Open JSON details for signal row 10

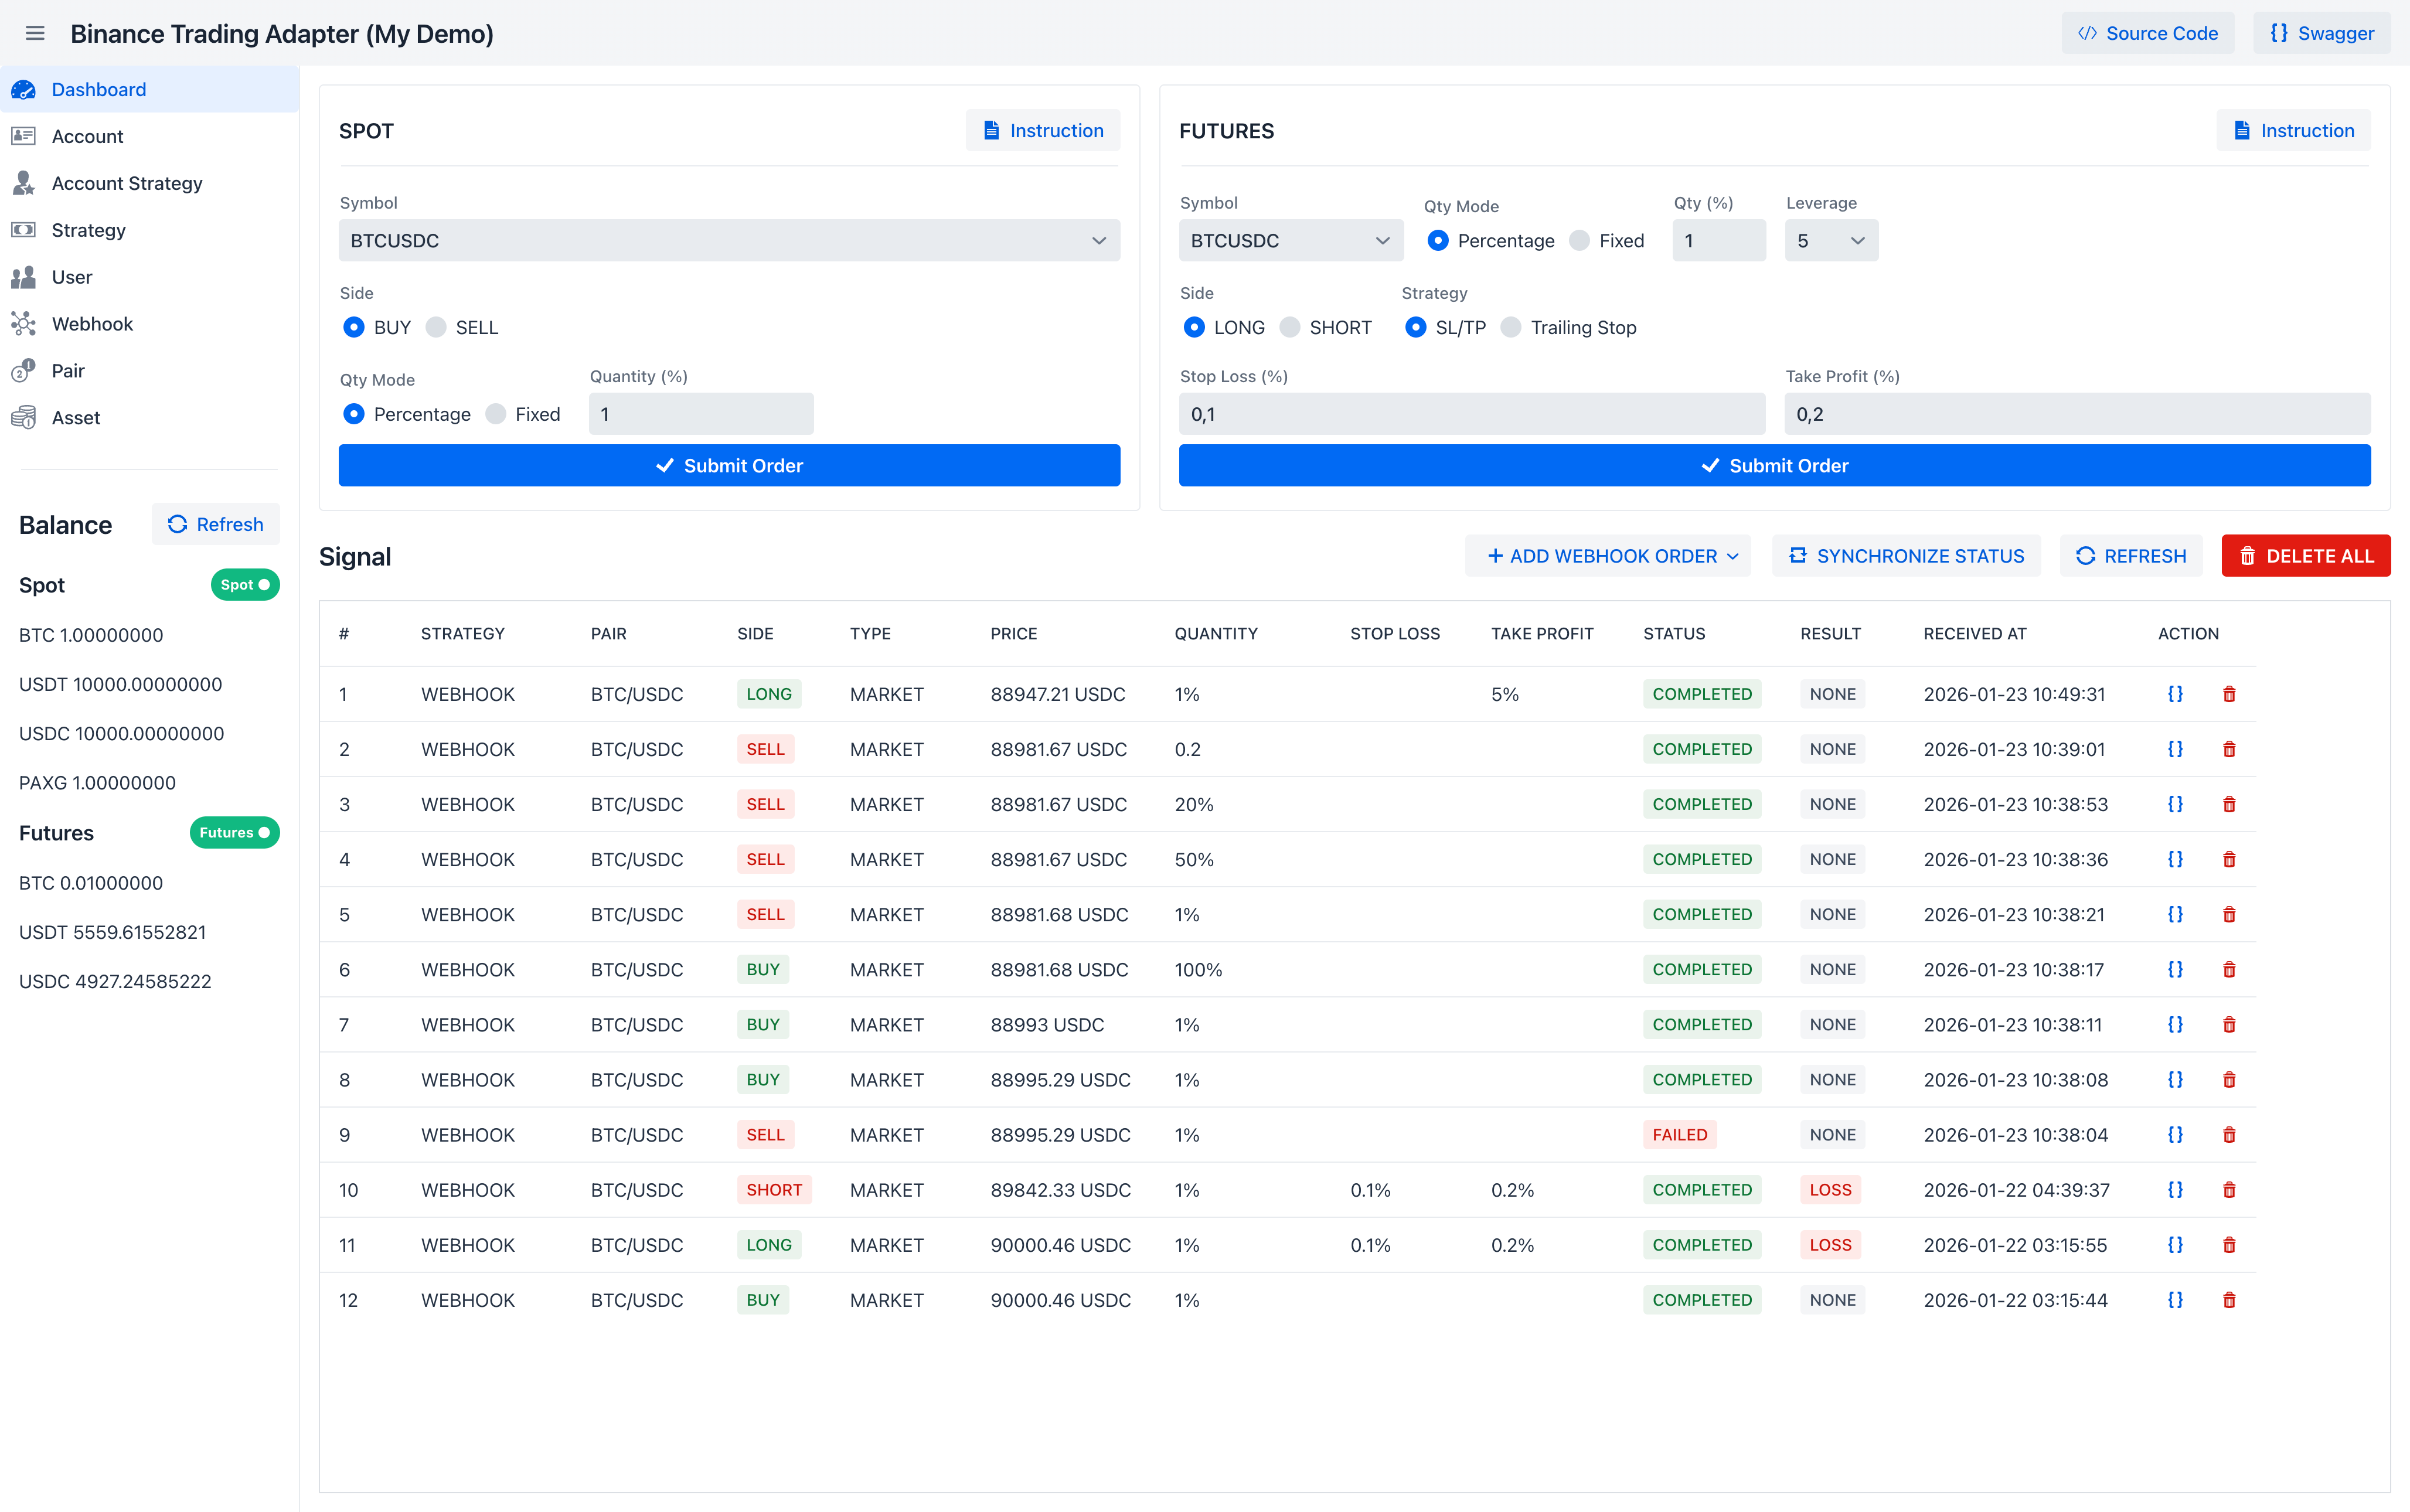click(2175, 1190)
